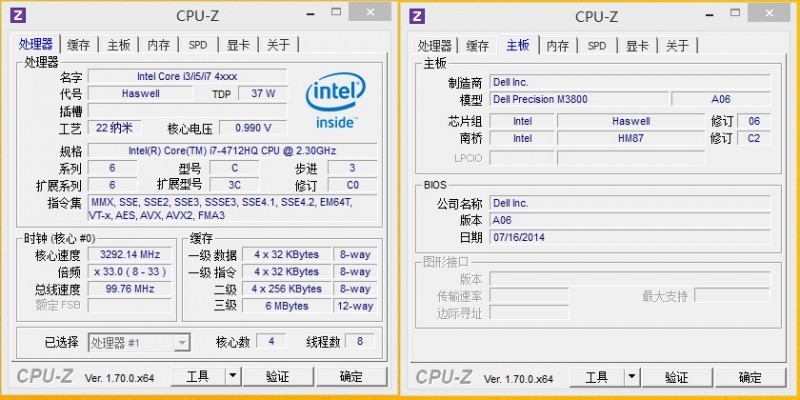
Task: Open the 关于 tab in the right window
Action: 677,45
